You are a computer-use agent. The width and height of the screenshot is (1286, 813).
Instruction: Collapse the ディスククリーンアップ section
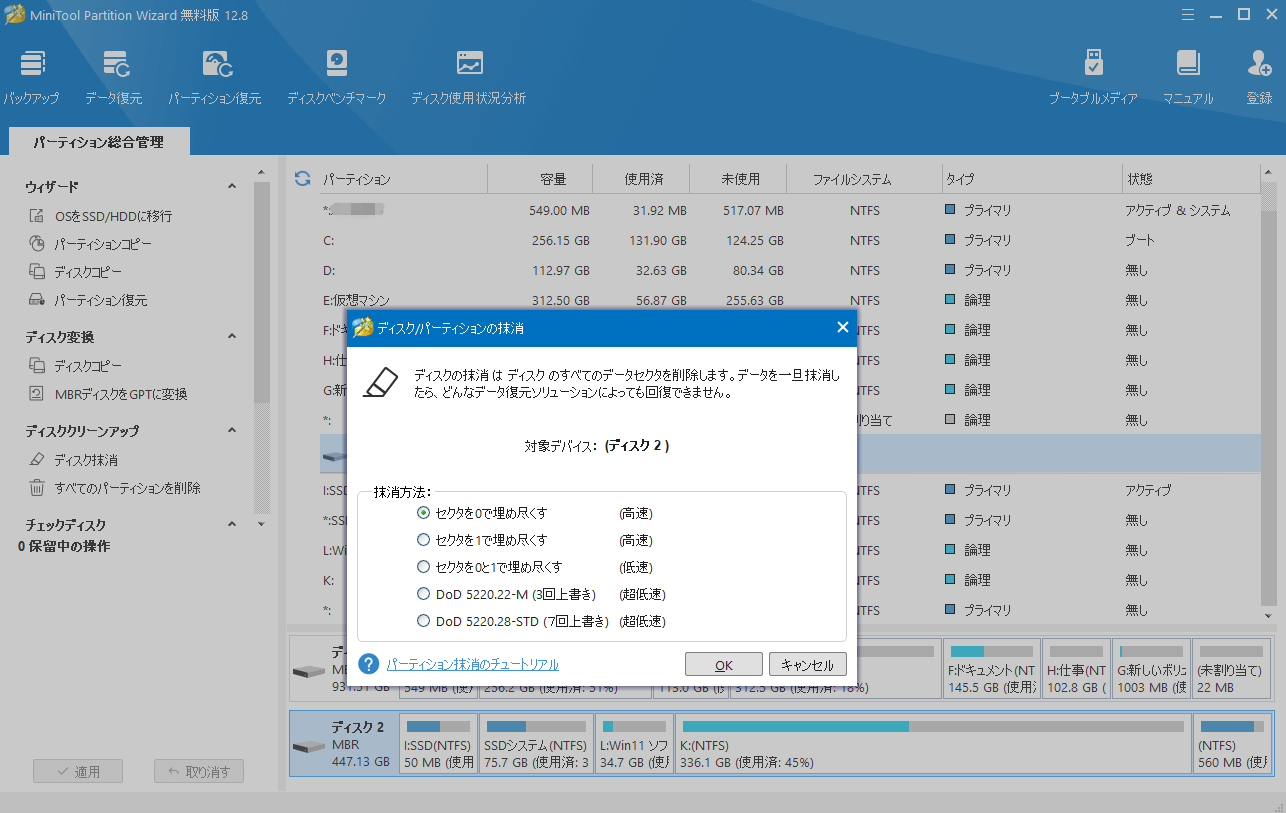click(232, 431)
